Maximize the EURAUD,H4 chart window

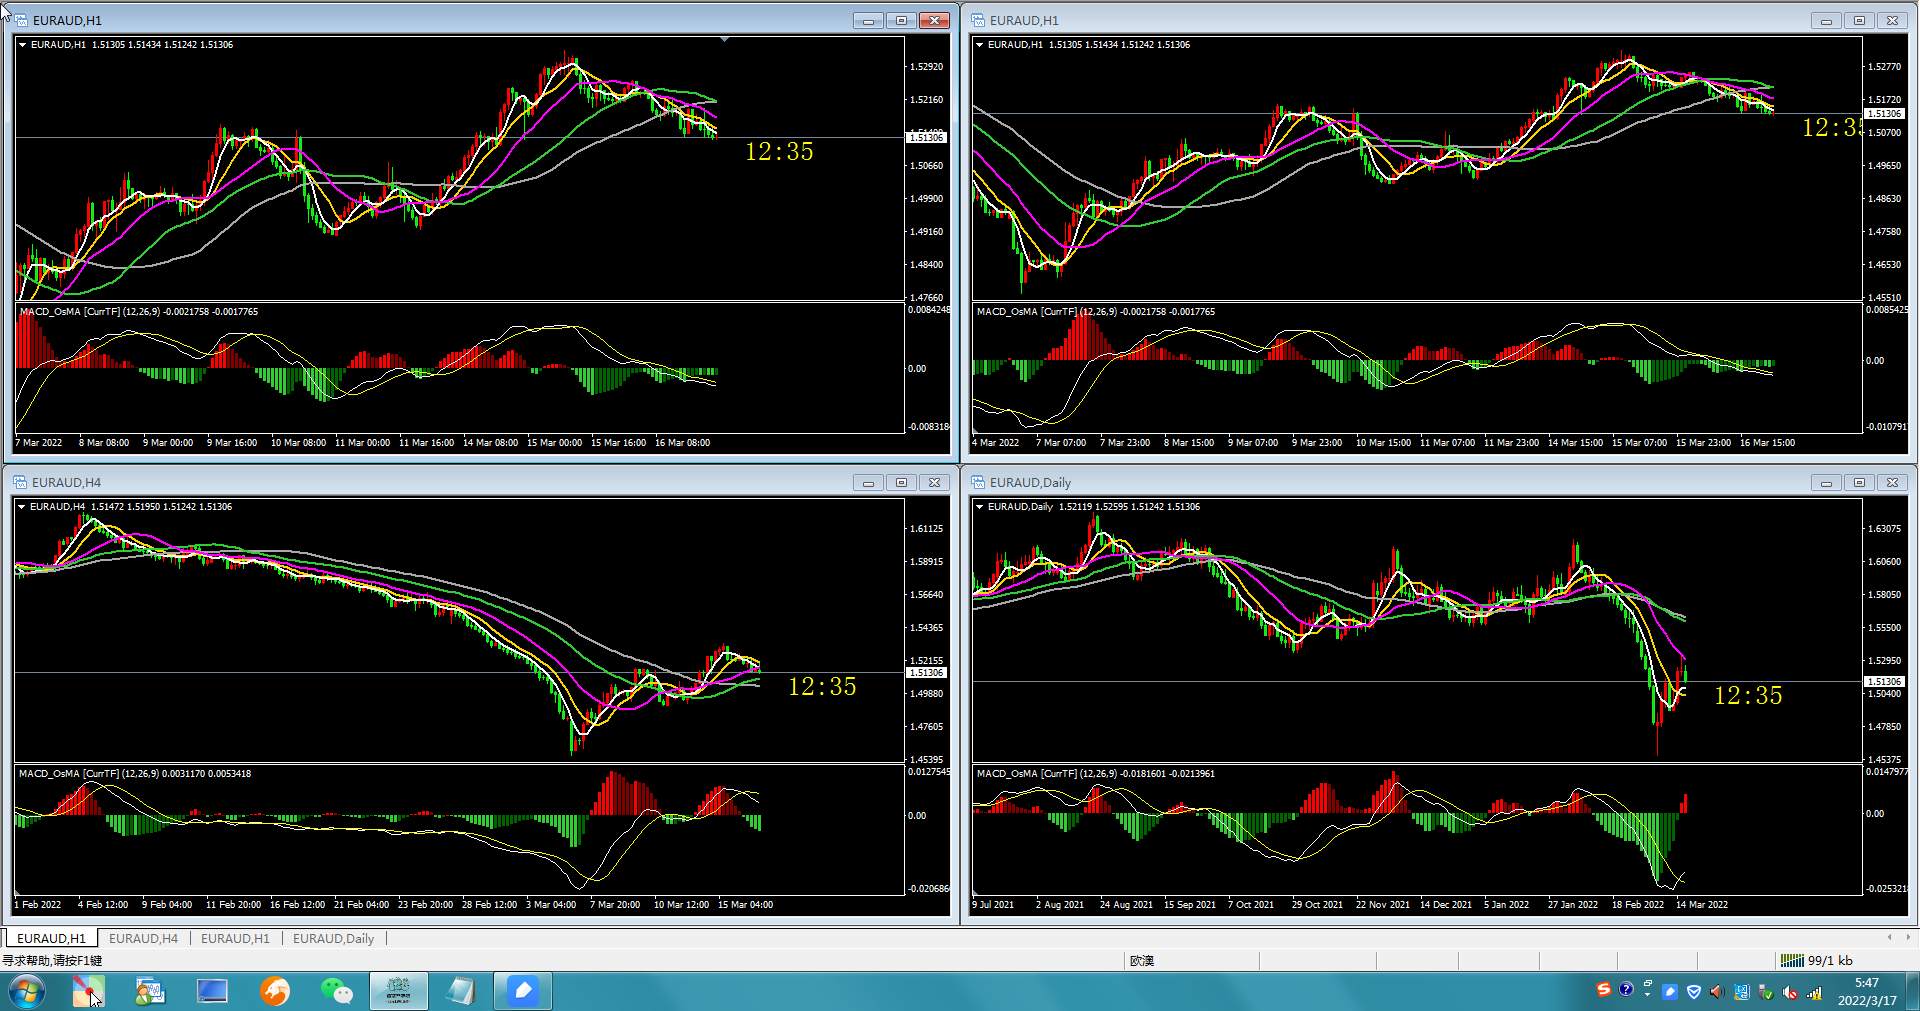point(901,482)
